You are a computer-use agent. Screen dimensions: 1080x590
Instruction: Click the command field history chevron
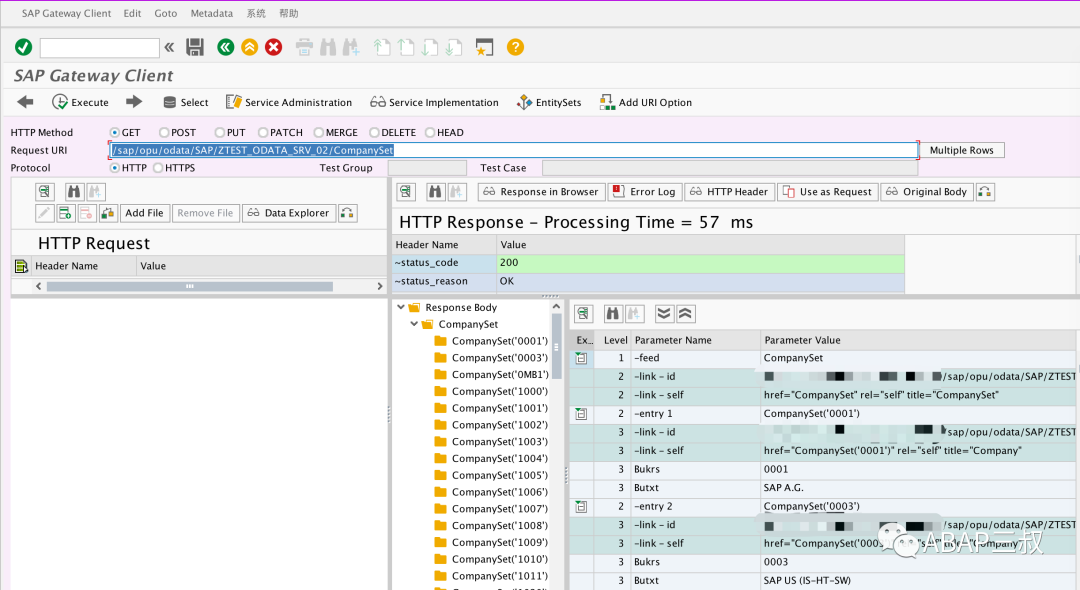(x=169, y=47)
